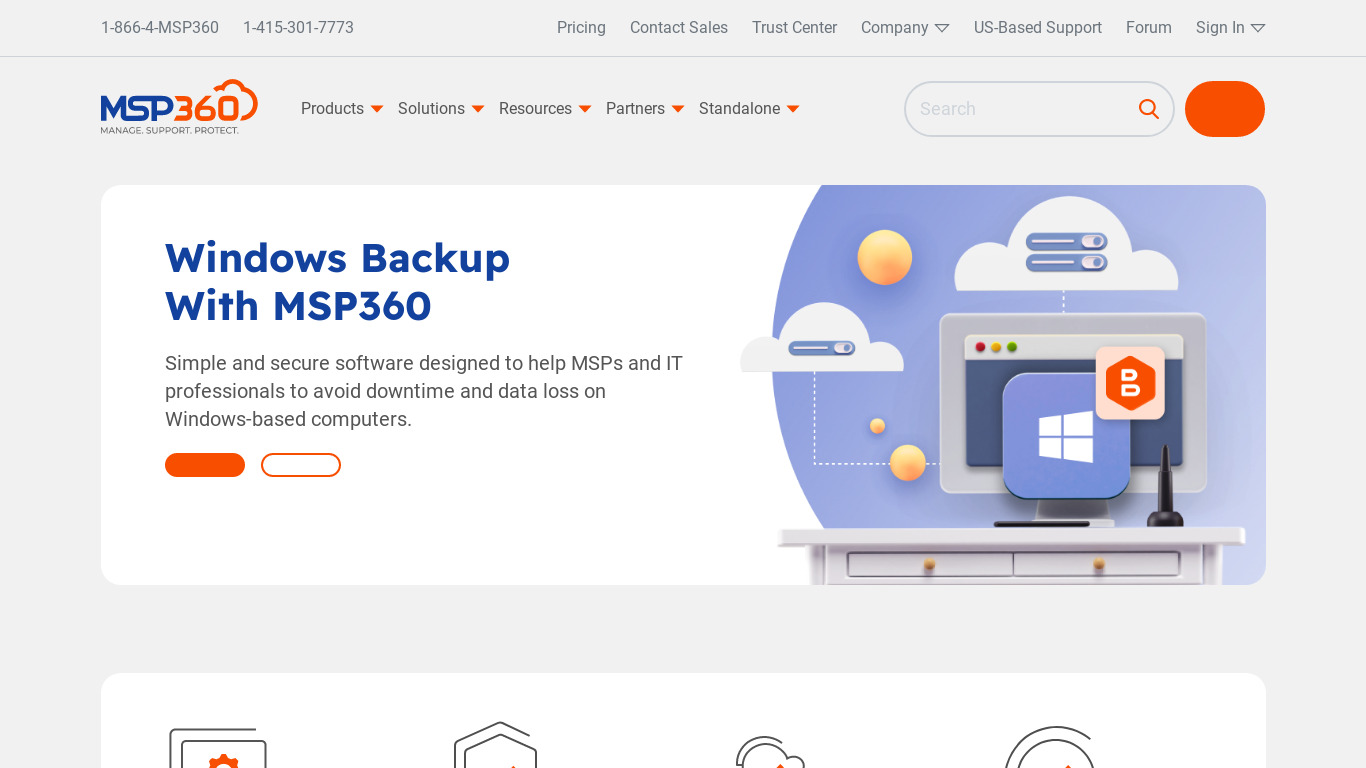Click phone number 1-866-4-MSP360

(160, 28)
